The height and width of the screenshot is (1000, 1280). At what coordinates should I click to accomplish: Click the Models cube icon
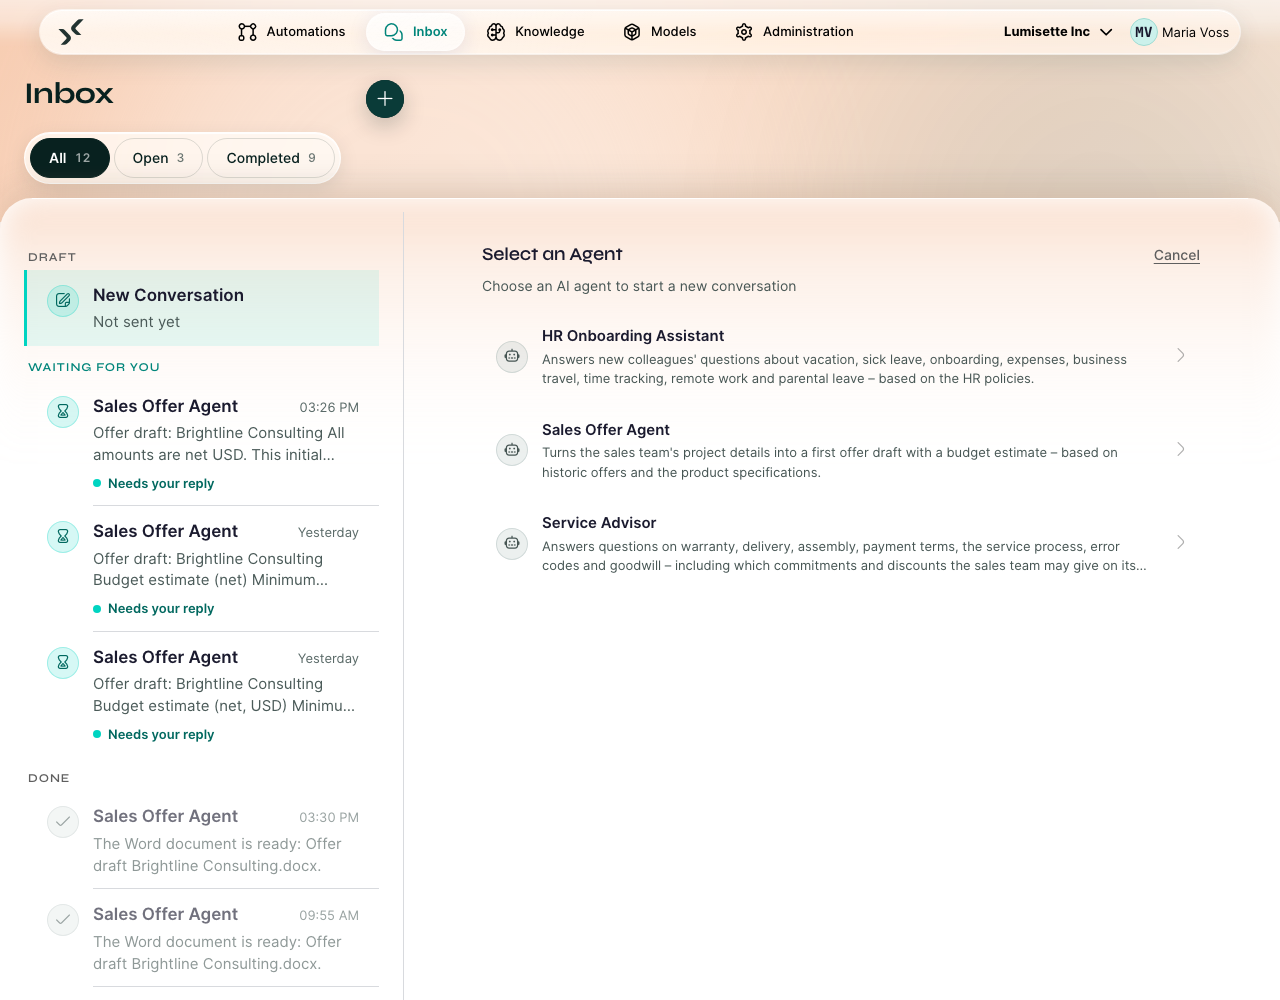(632, 32)
